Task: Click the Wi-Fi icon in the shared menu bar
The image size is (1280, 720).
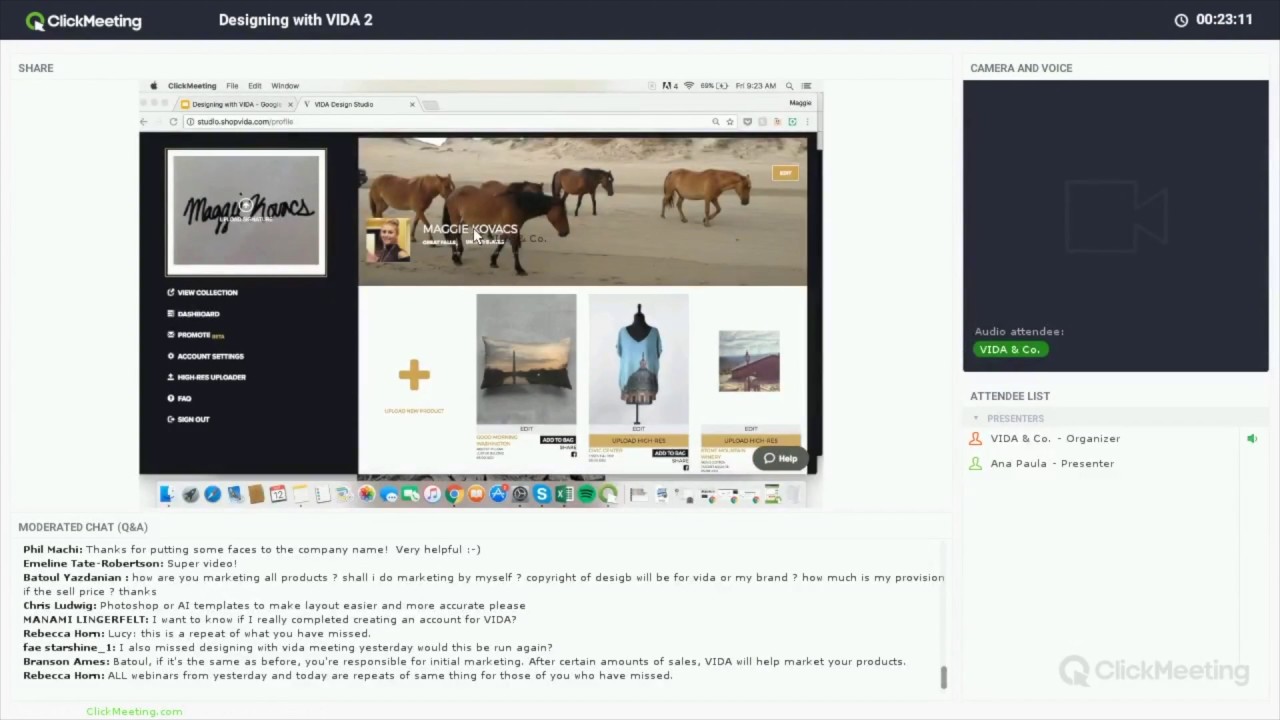Action: tap(689, 86)
